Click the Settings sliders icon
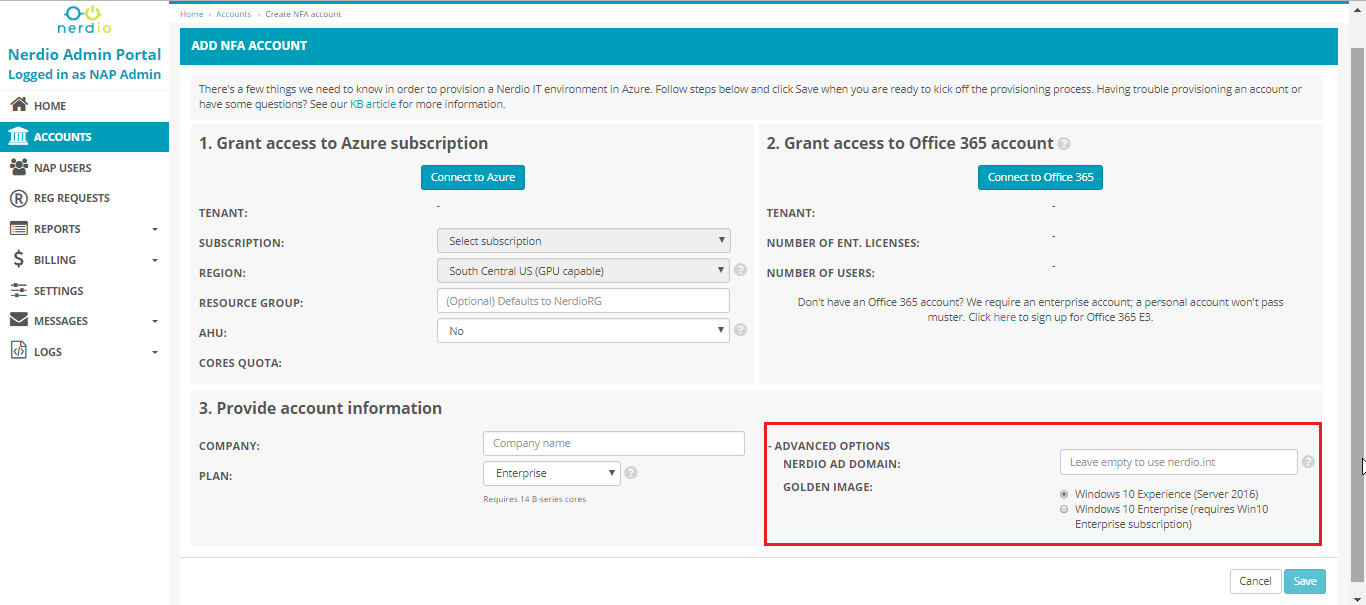The height and width of the screenshot is (605, 1366). 18,291
